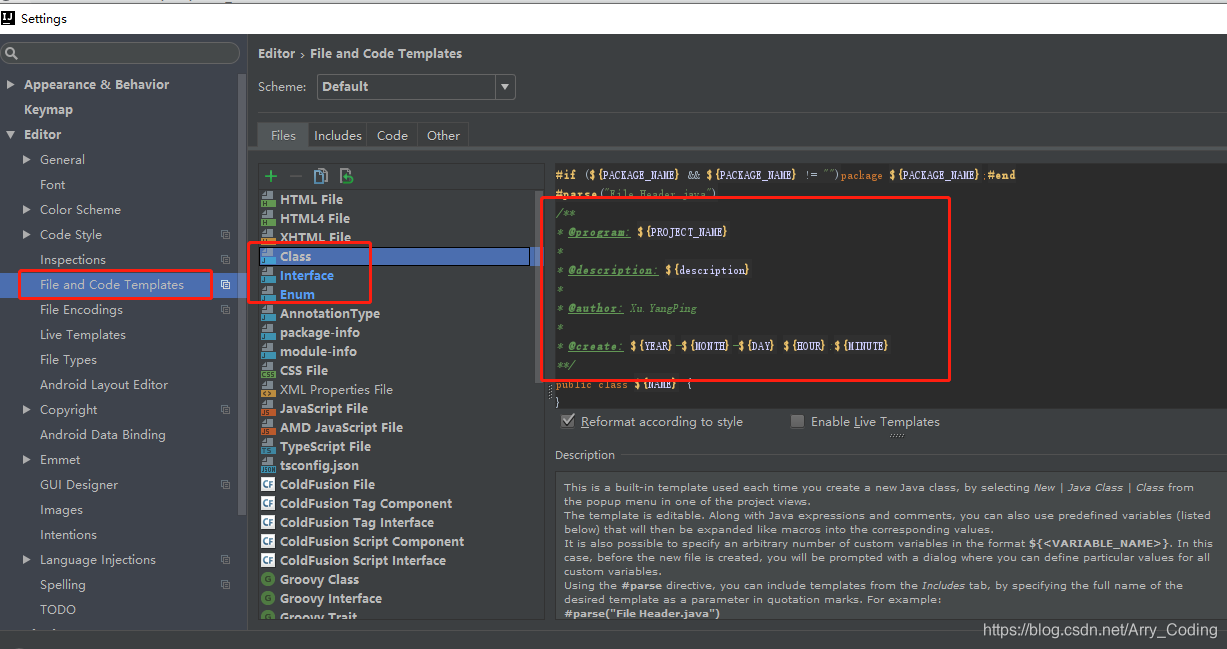The height and width of the screenshot is (649, 1227).
Task: Open the File Types settings page
Action: pos(68,360)
